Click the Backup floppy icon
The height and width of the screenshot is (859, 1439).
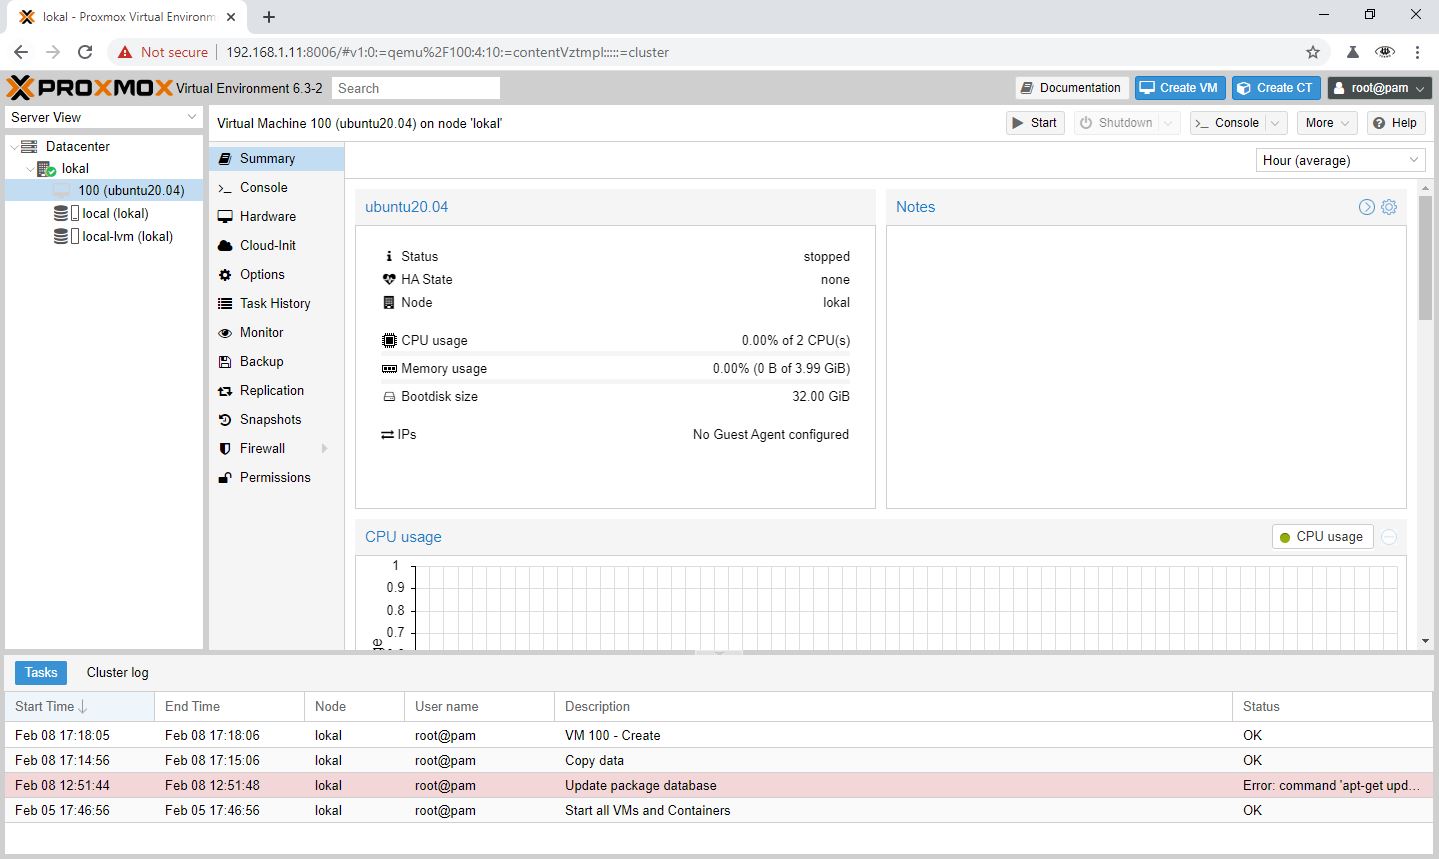point(225,362)
